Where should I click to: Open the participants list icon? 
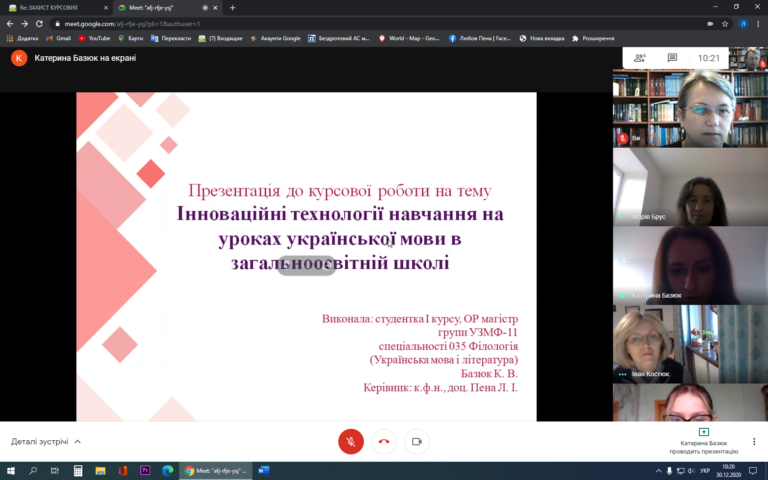coord(639,58)
